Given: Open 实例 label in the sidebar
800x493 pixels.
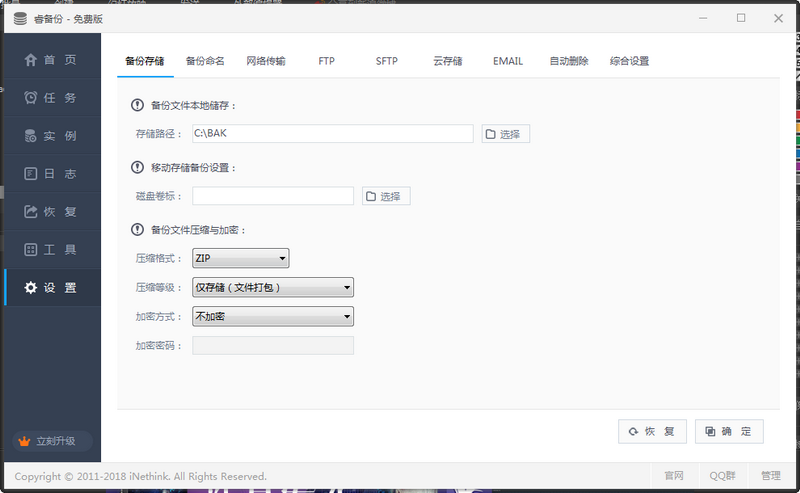Looking at the screenshot, I should coord(60,136).
